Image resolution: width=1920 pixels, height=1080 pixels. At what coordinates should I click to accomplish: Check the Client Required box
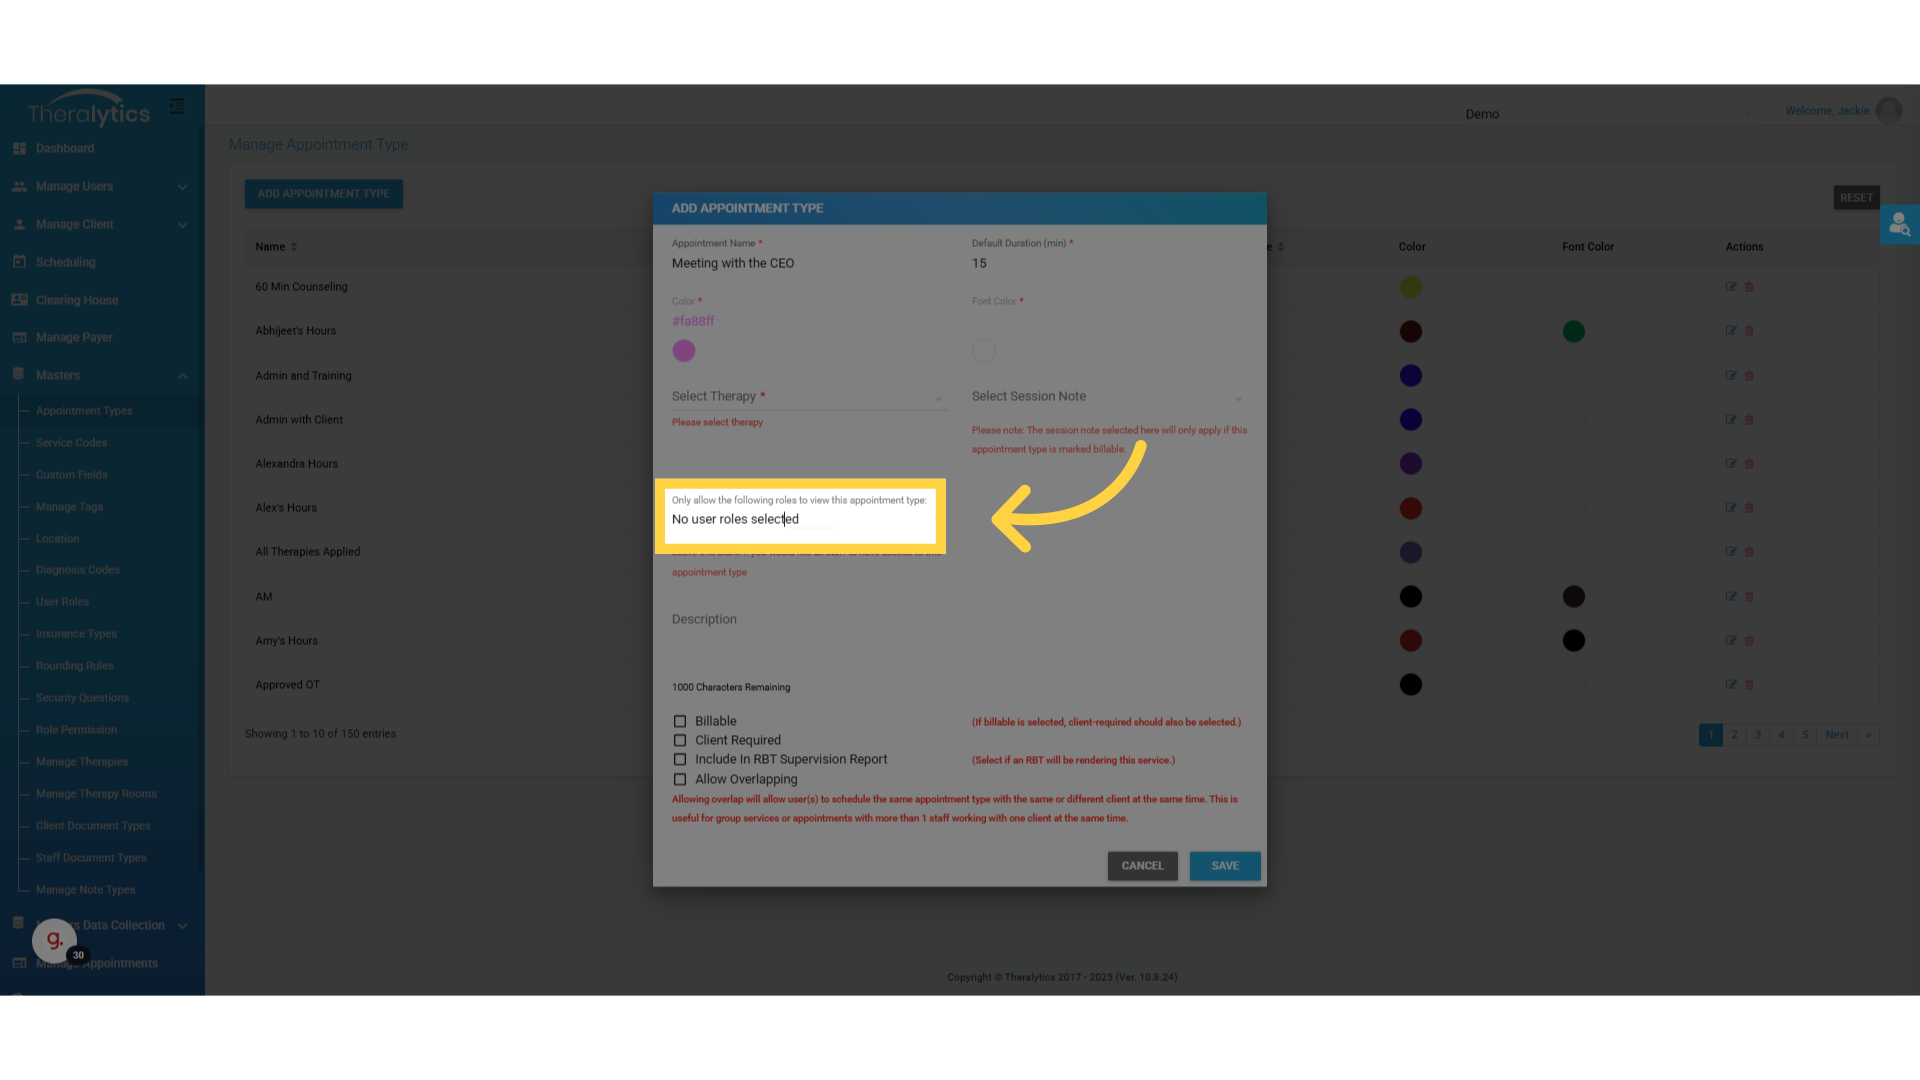point(680,741)
